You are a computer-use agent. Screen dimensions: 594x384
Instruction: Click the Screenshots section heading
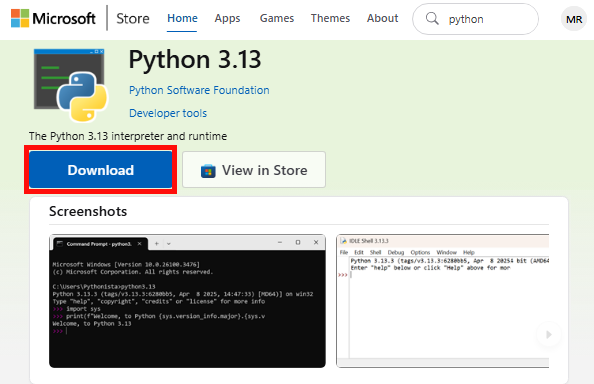pyautogui.click(x=88, y=211)
